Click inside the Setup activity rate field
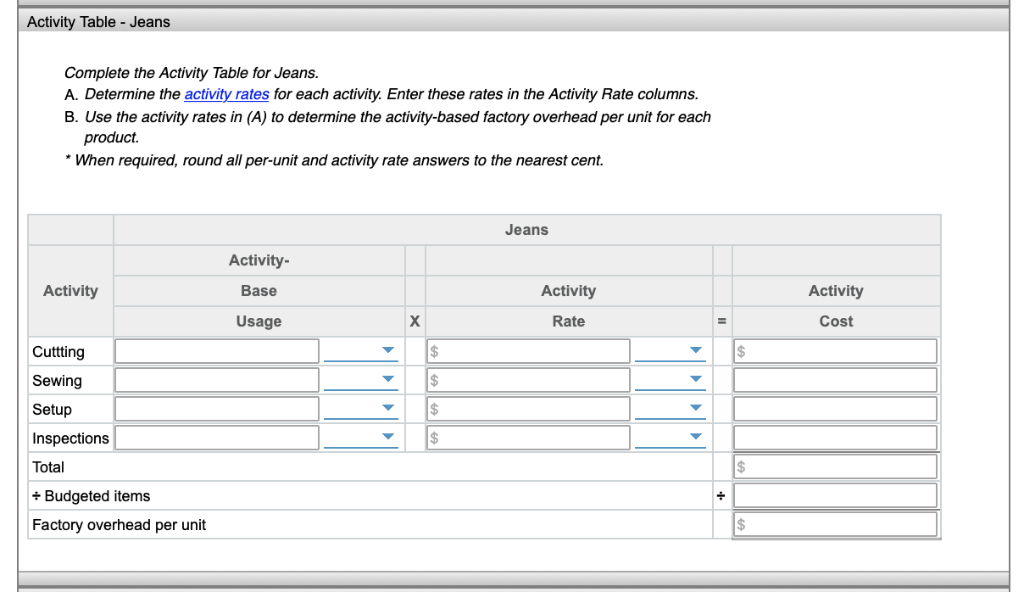 [x=528, y=408]
